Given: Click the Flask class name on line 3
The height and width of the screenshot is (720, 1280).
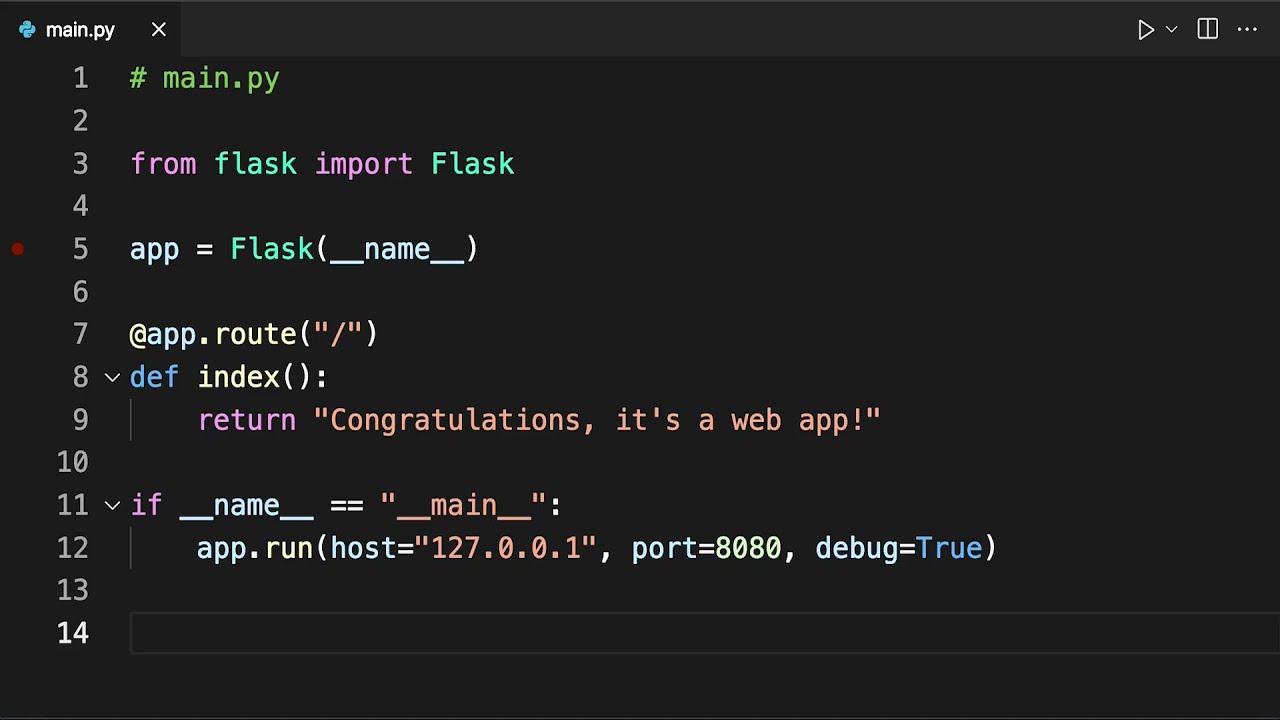Looking at the screenshot, I should [472, 164].
